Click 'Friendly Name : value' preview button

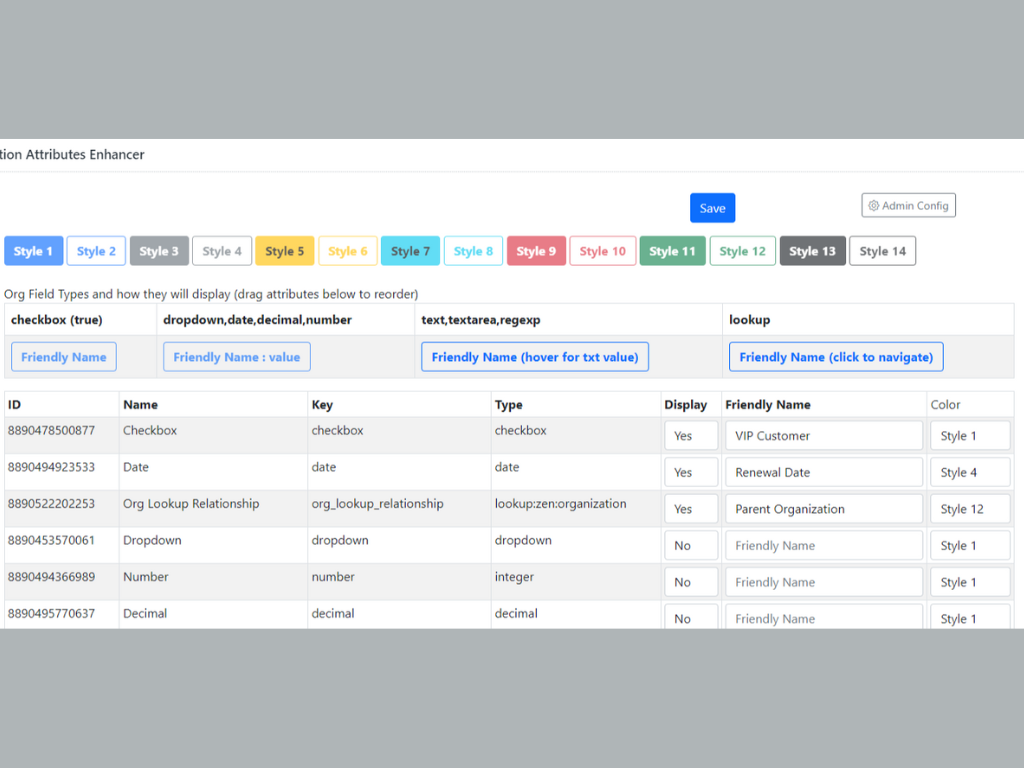tap(236, 357)
